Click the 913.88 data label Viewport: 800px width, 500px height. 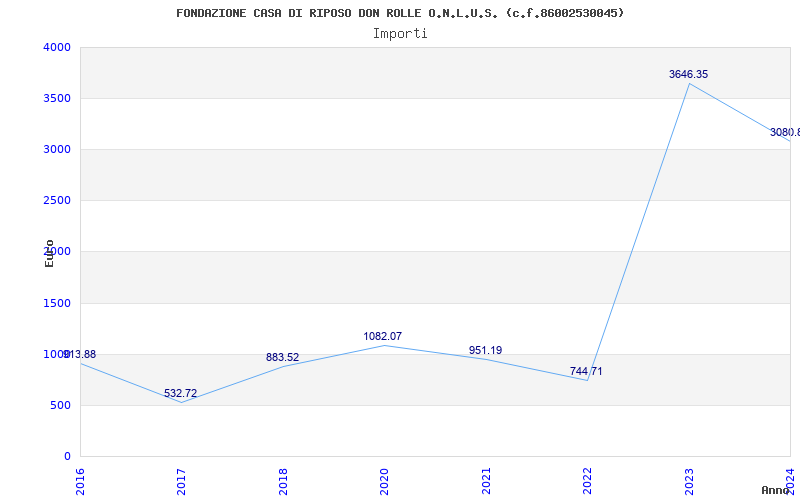[80, 355]
